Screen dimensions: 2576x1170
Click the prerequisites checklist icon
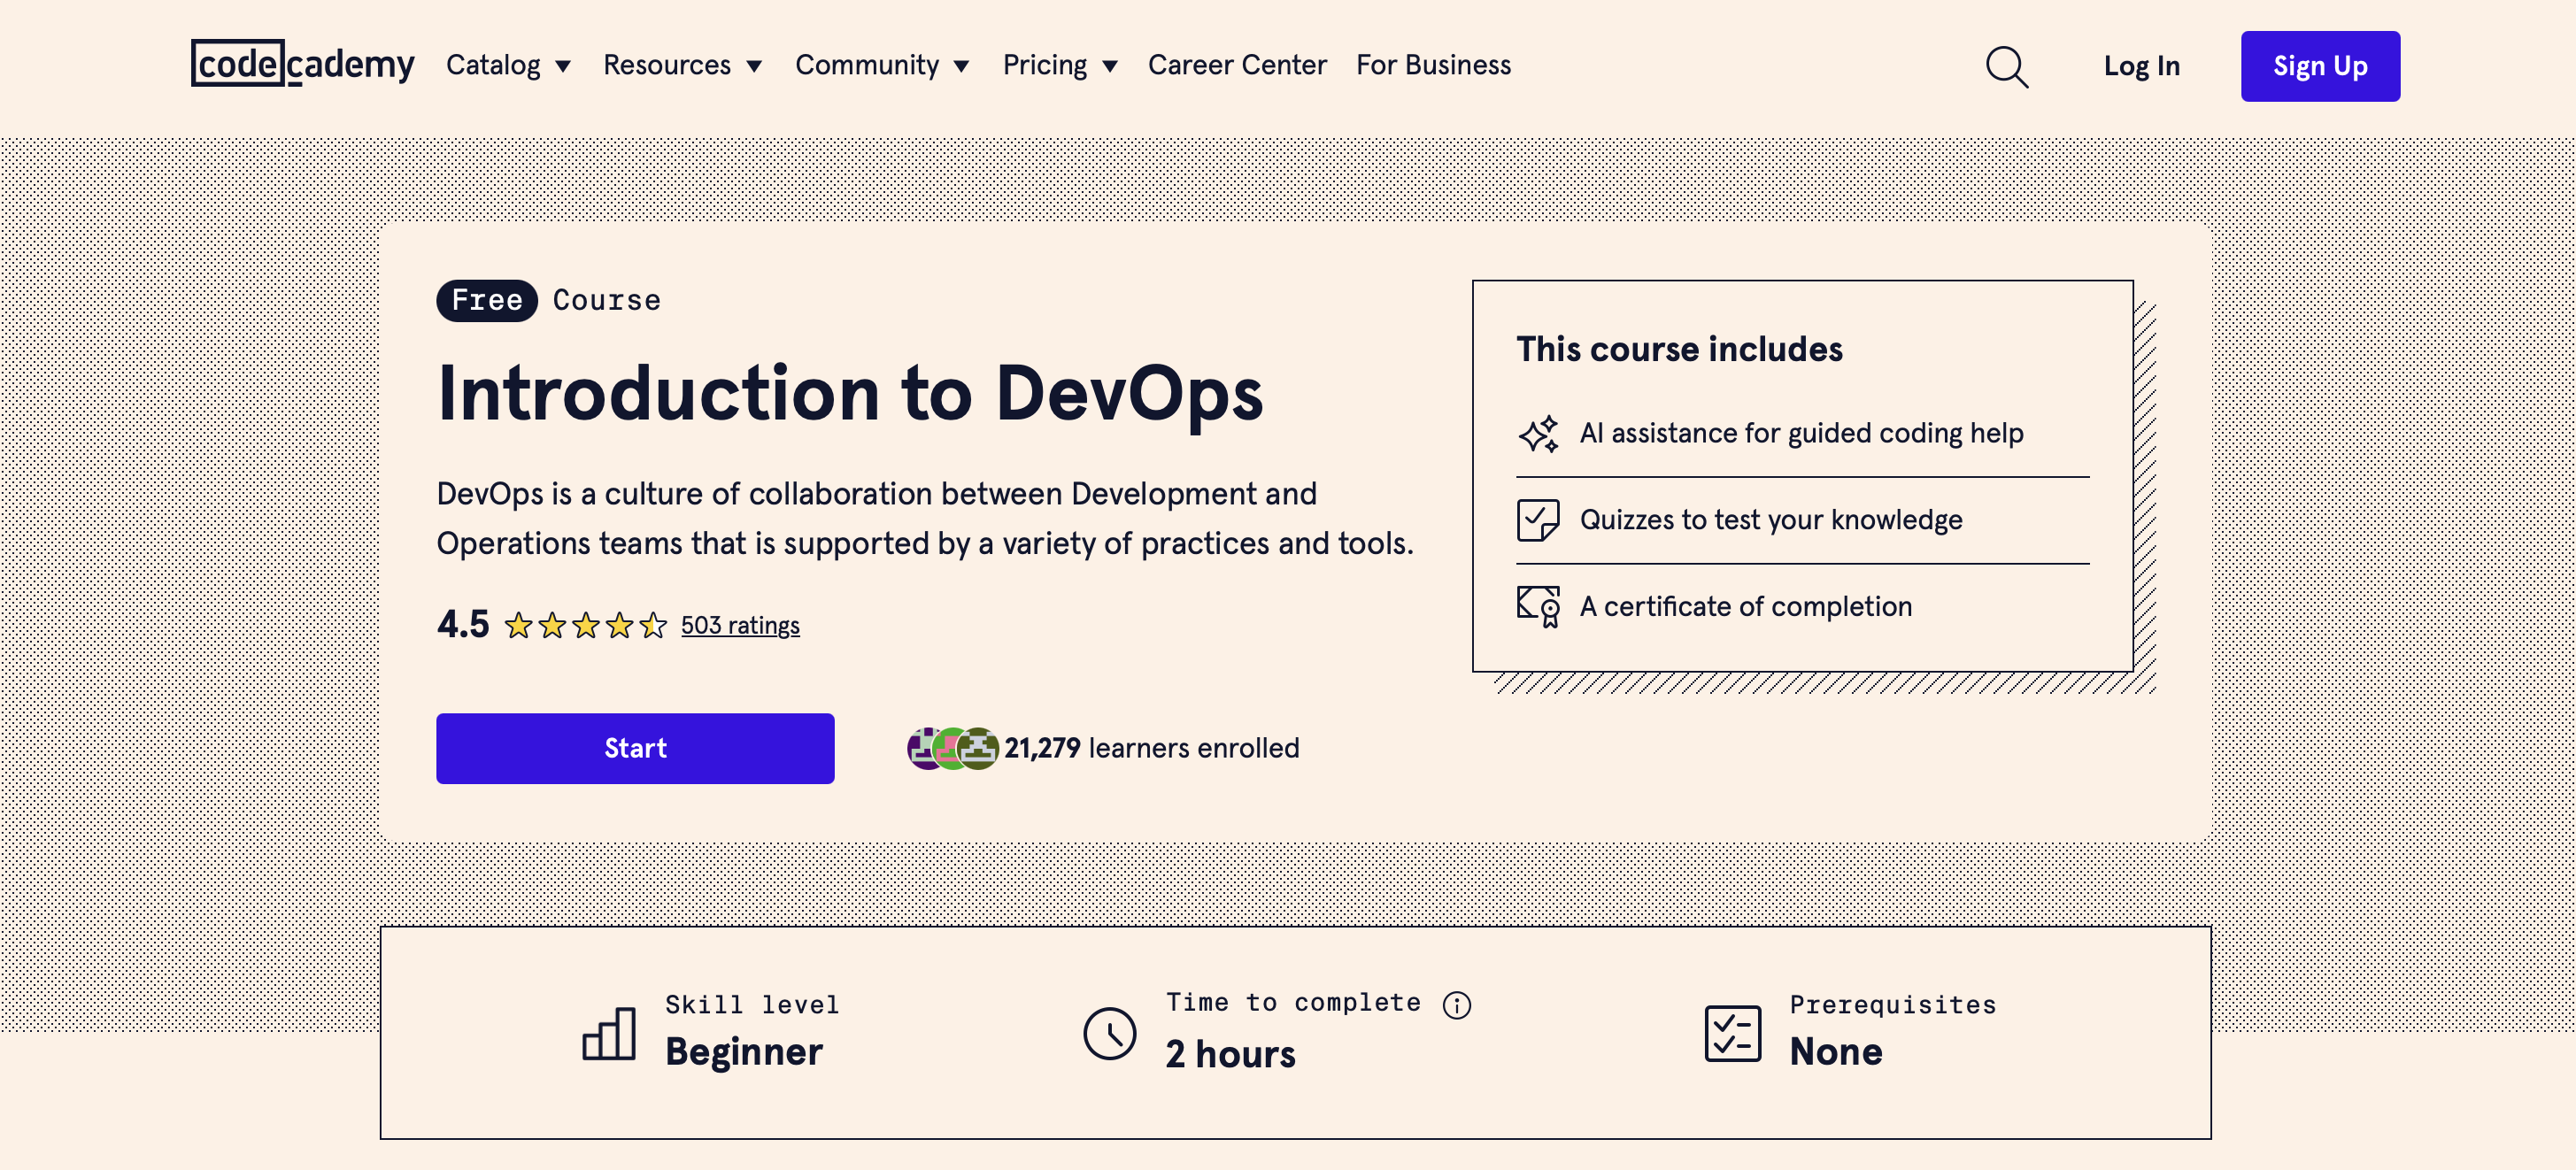pos(1733,1033)
